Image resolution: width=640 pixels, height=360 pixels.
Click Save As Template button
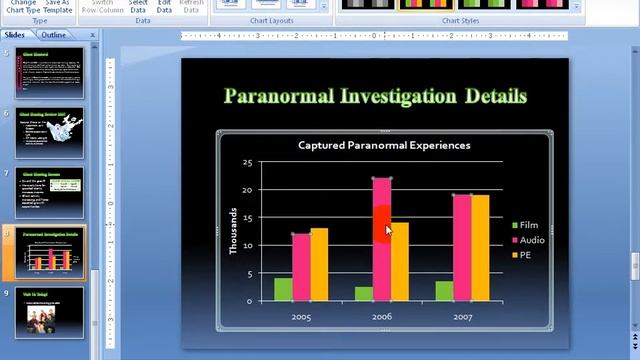pyautogui.click(x=58, y=7)
